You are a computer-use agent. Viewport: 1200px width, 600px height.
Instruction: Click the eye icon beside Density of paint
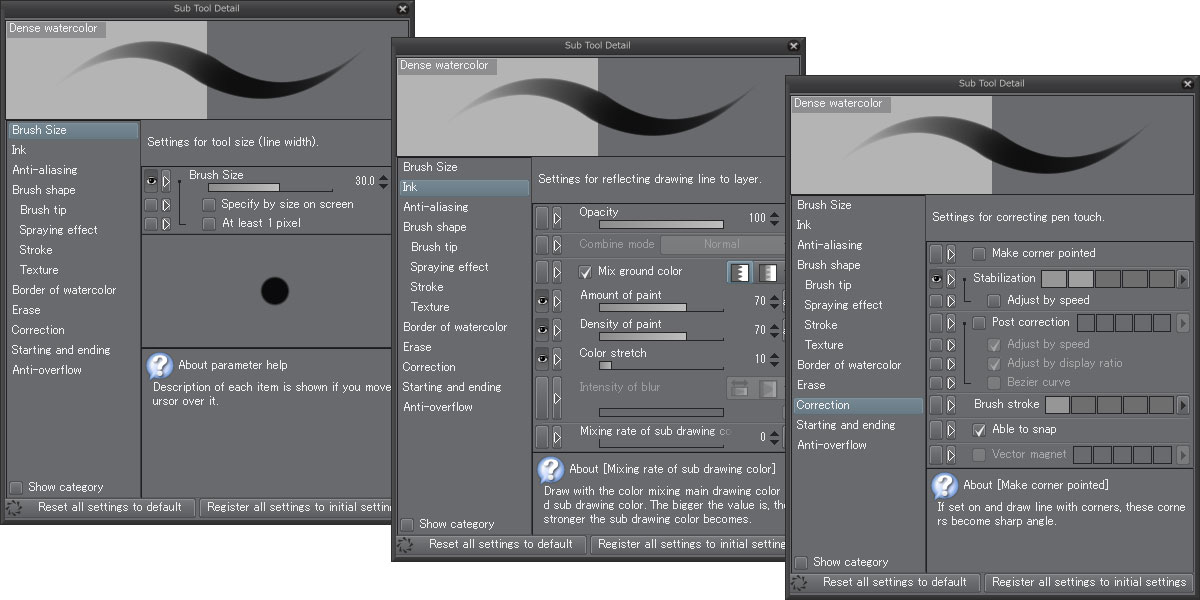(x=542, y=329)
